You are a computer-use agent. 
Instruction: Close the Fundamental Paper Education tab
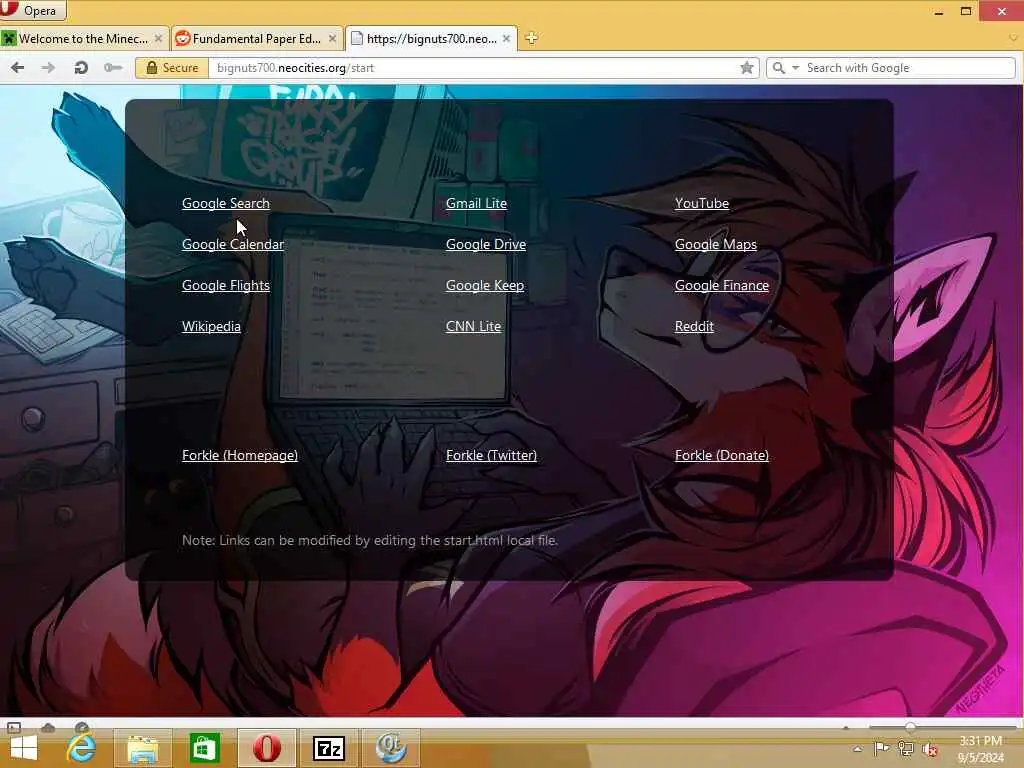coord(332,39)
